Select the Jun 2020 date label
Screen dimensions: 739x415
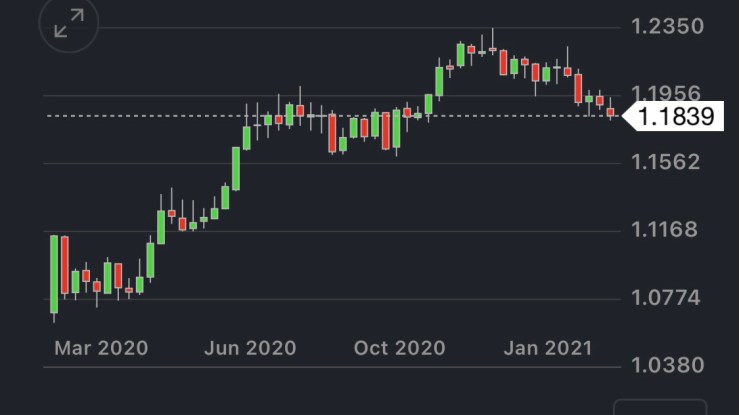click(250, 348)
